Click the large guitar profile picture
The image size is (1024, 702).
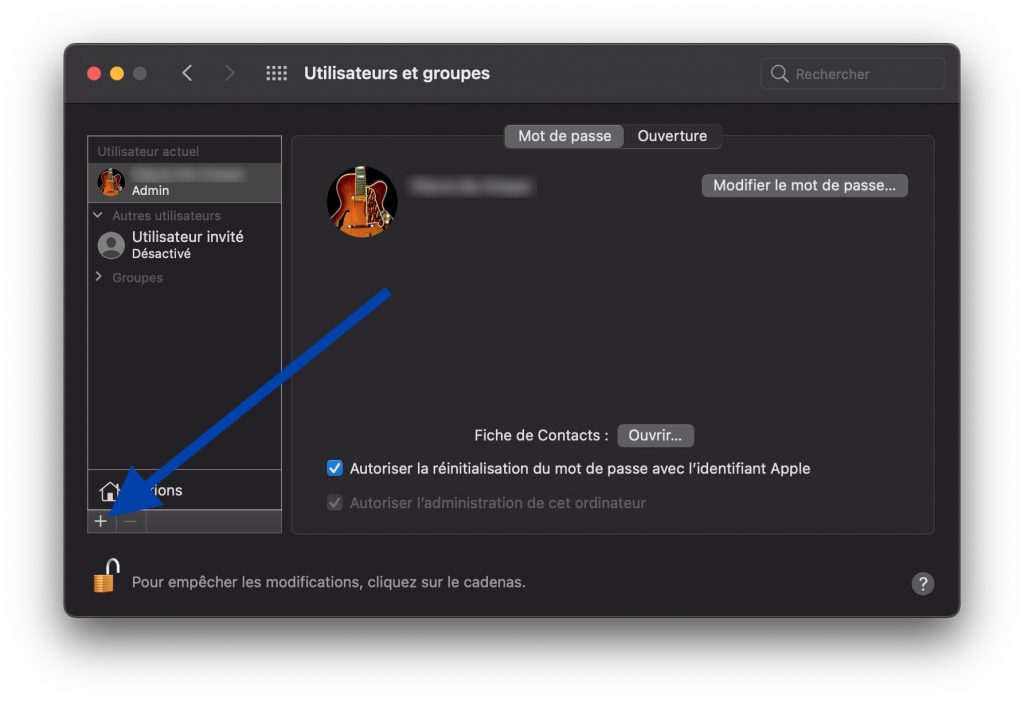362,202
